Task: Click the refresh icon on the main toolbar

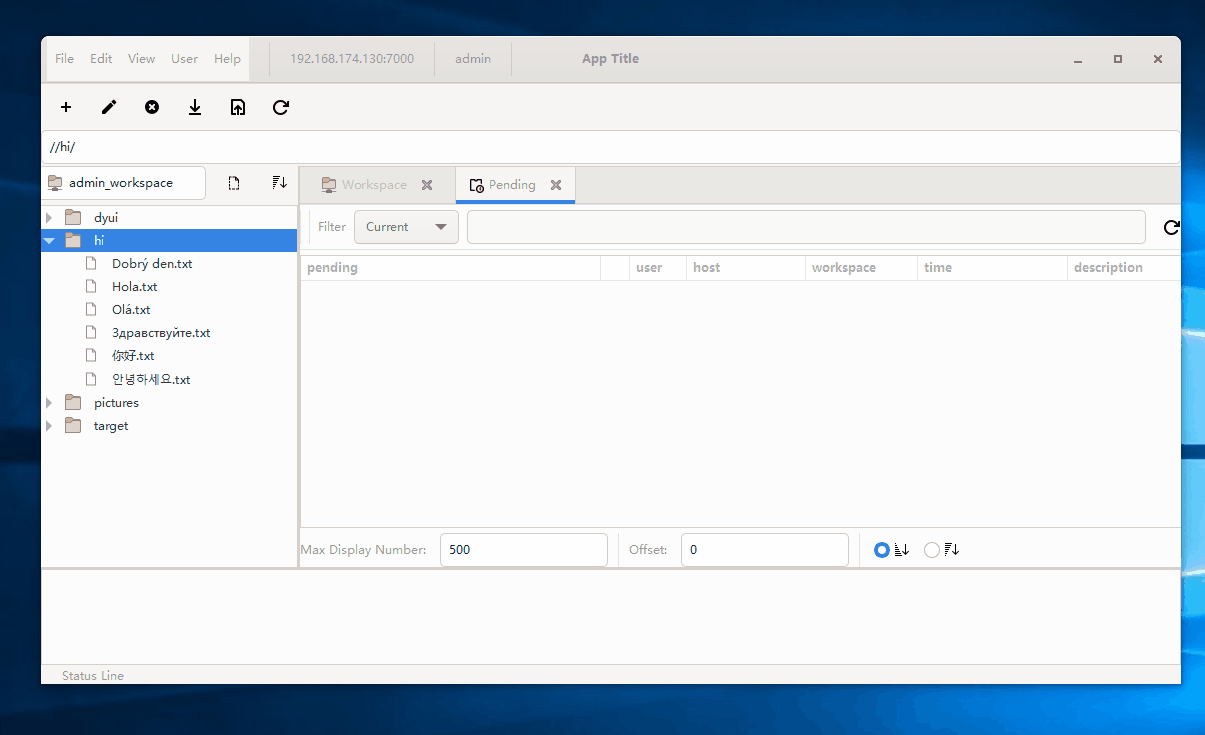Action: (280, 107)
